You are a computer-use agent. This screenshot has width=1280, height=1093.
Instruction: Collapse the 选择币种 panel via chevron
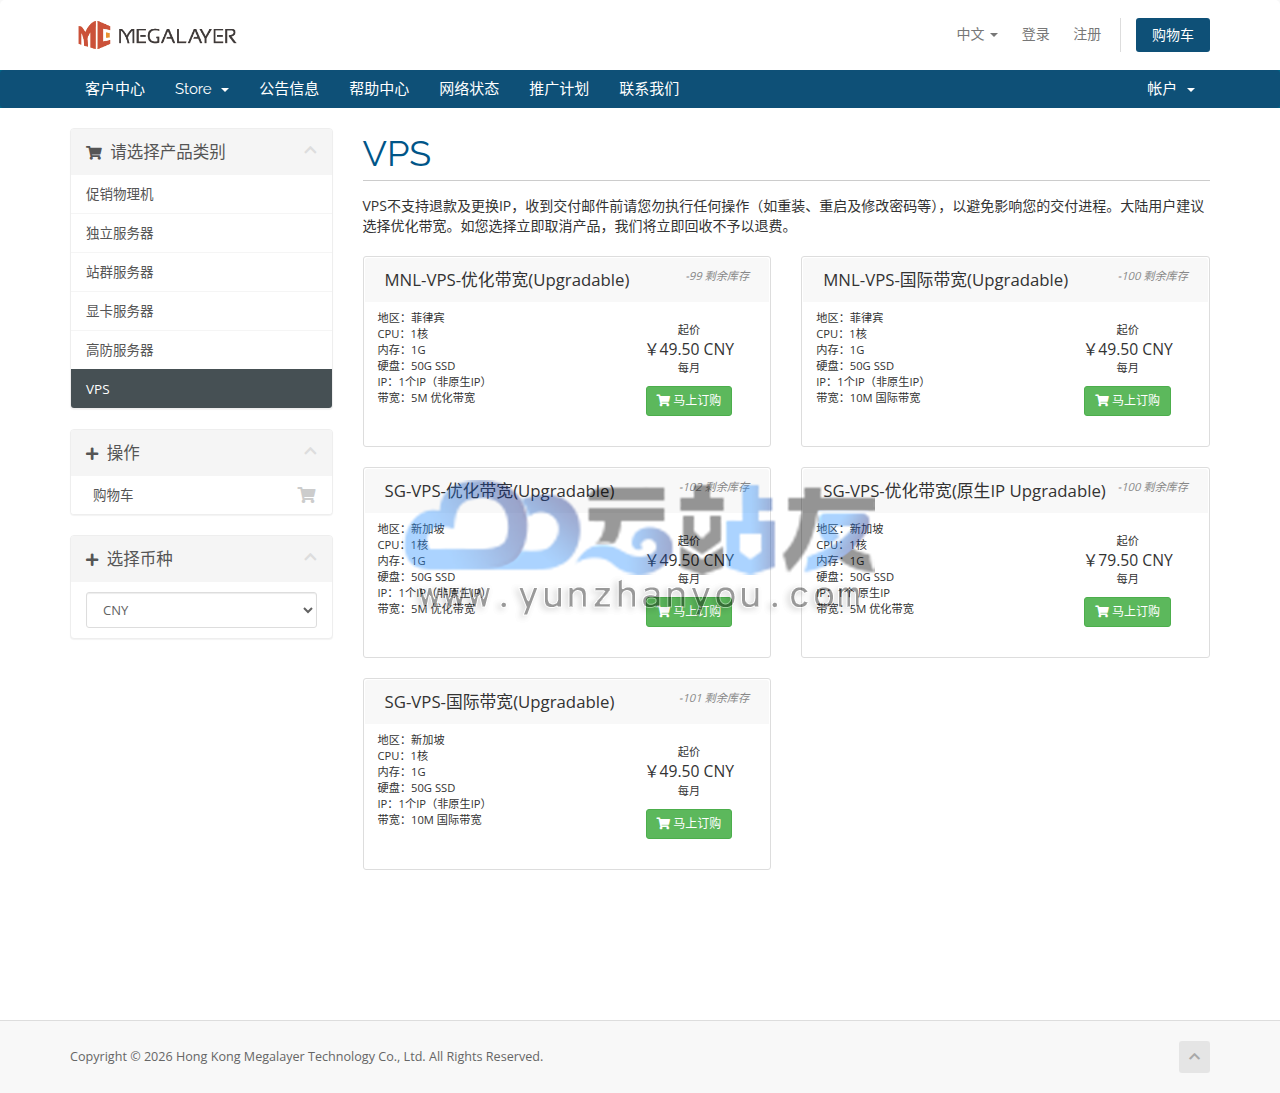coord(310,557)
